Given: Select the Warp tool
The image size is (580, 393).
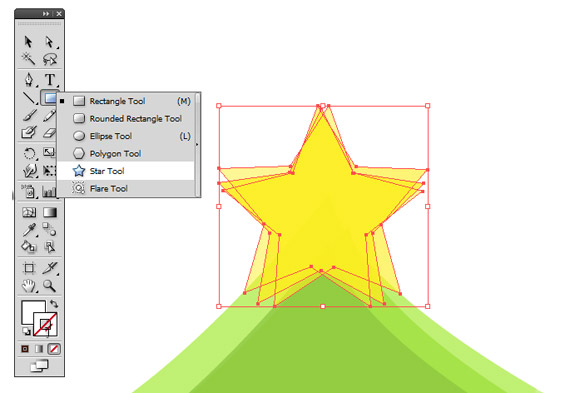Looking at the screenshot, I should (x=29, y=170).
